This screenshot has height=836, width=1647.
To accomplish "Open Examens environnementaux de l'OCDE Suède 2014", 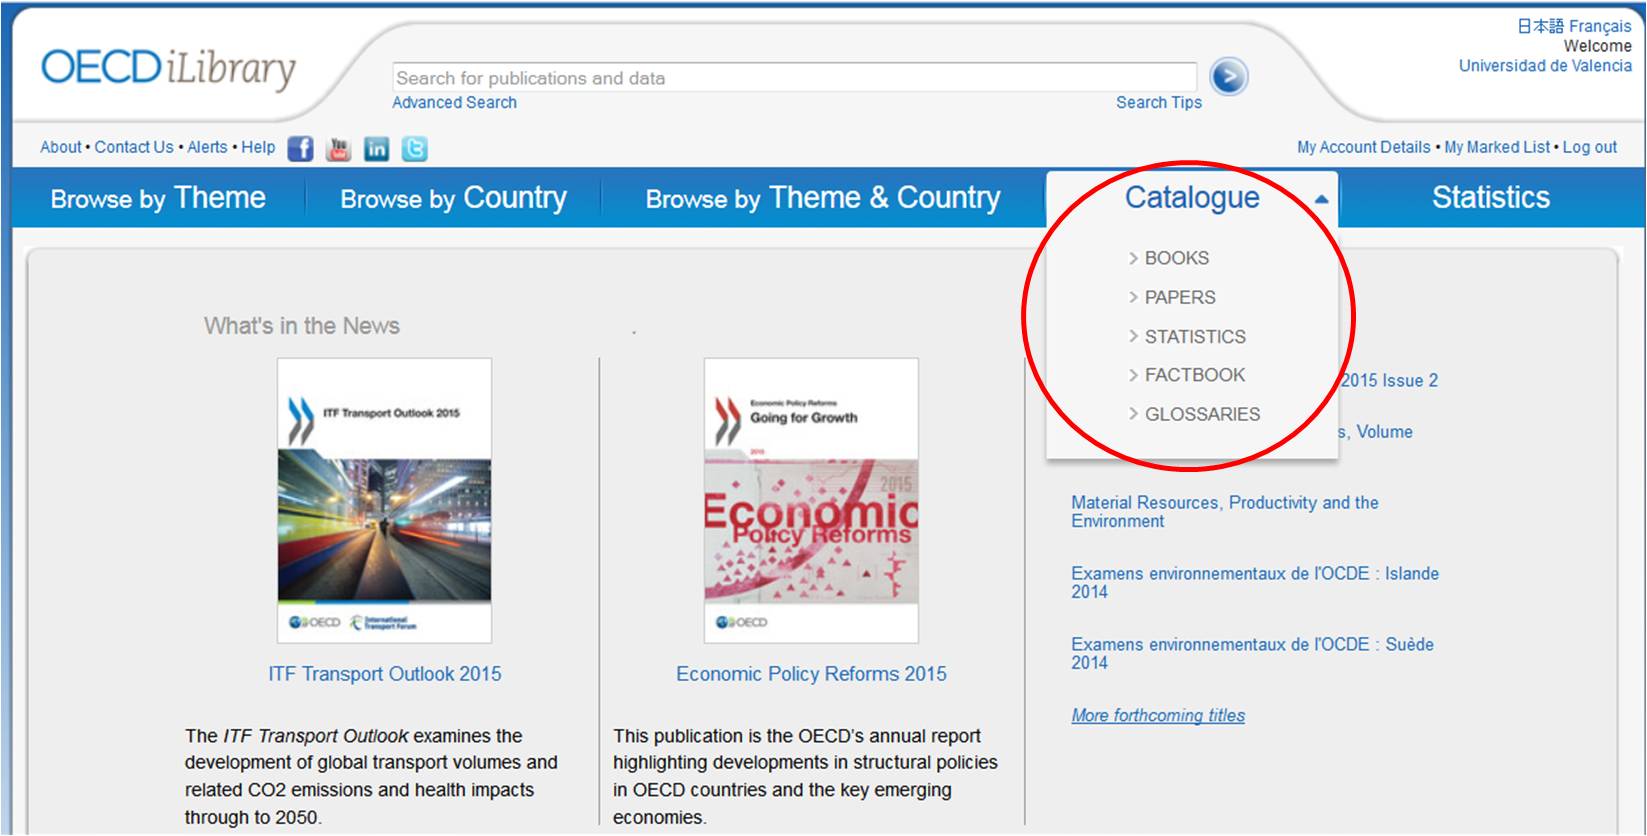I will point(1252,653).
